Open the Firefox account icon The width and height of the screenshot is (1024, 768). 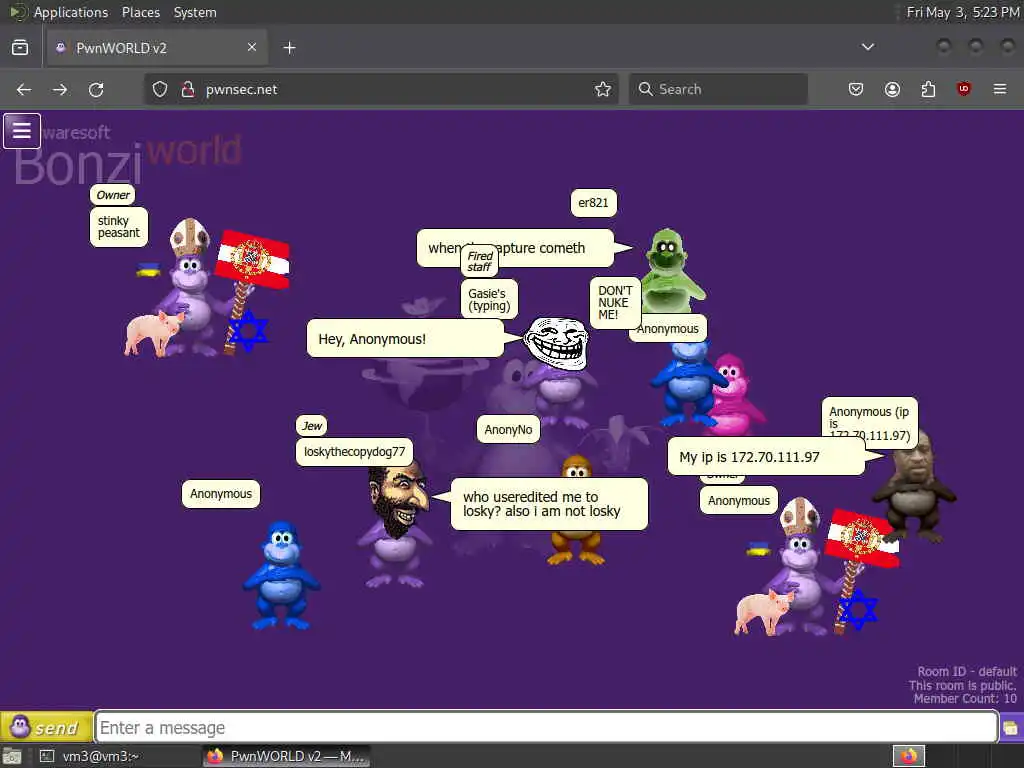point(892,89)
